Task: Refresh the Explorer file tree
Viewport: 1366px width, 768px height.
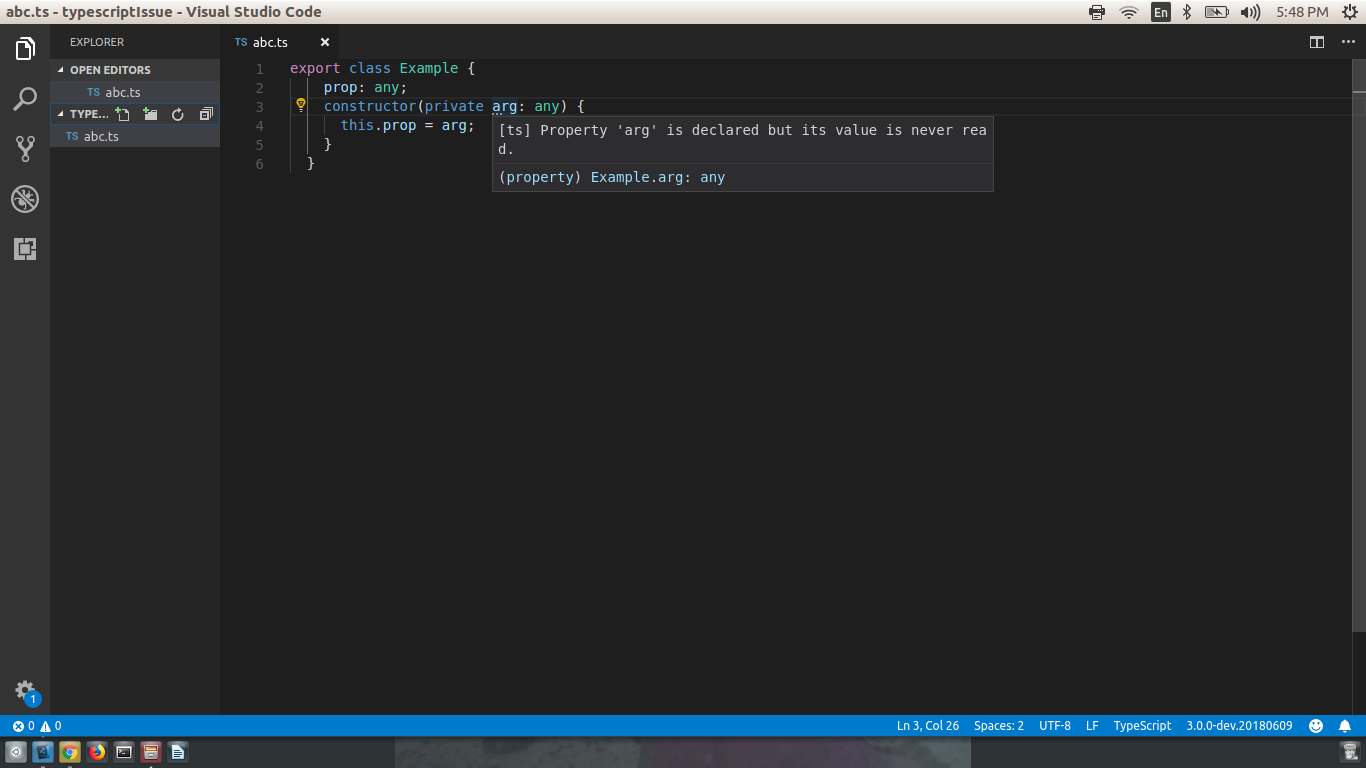Action: pyautogui.click(x=177, y=114)
